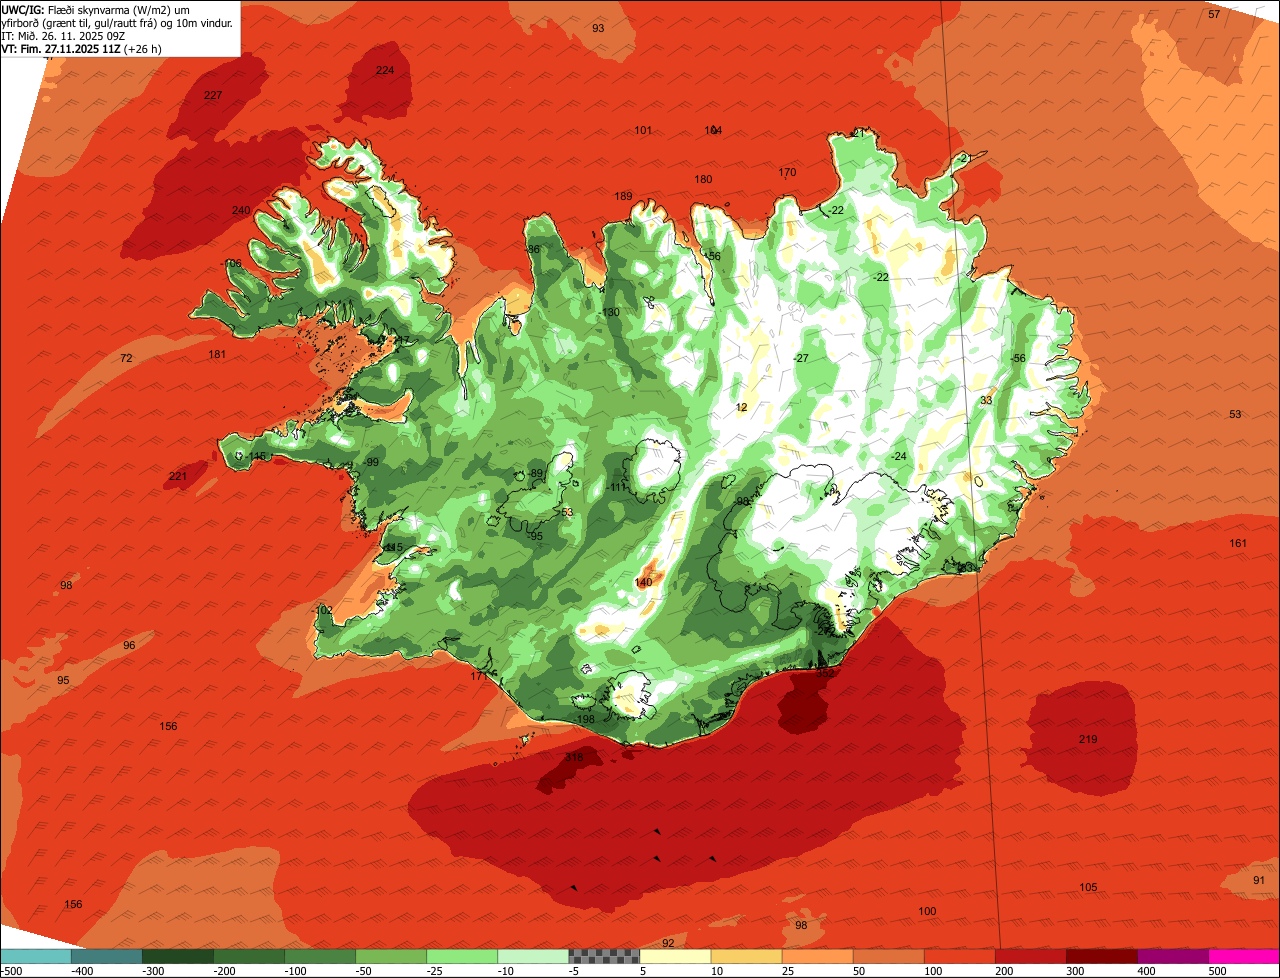Click the flux value 140 in the southern highlands
The height and width of the screenshot is (978, 1280).
[644, 582]
